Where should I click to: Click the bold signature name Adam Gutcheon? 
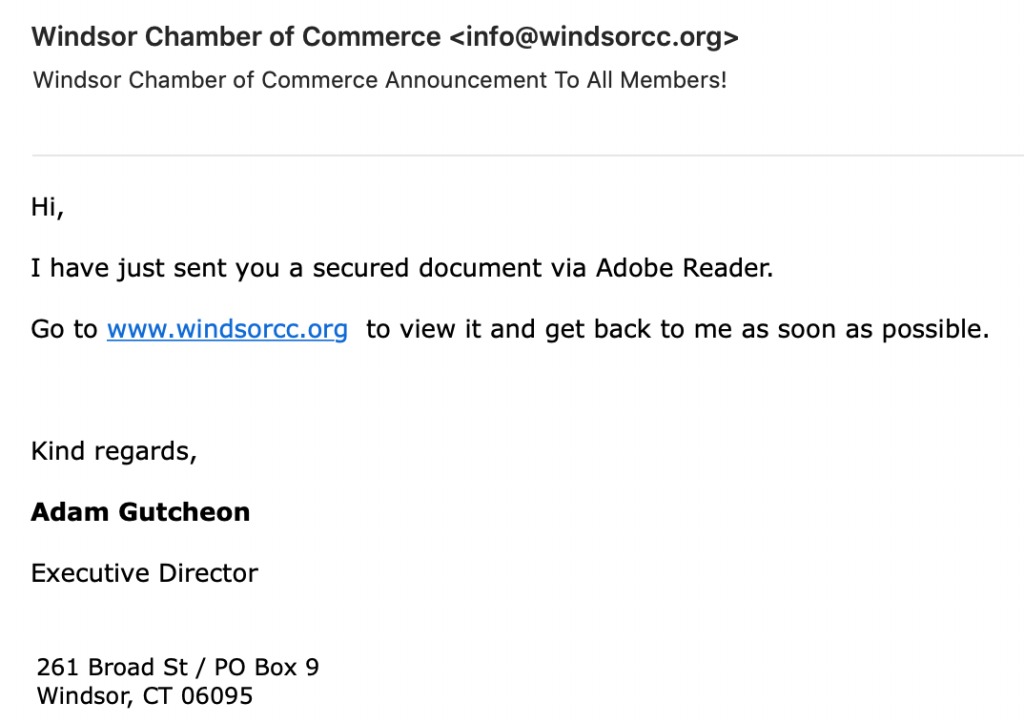coord(140,512)
